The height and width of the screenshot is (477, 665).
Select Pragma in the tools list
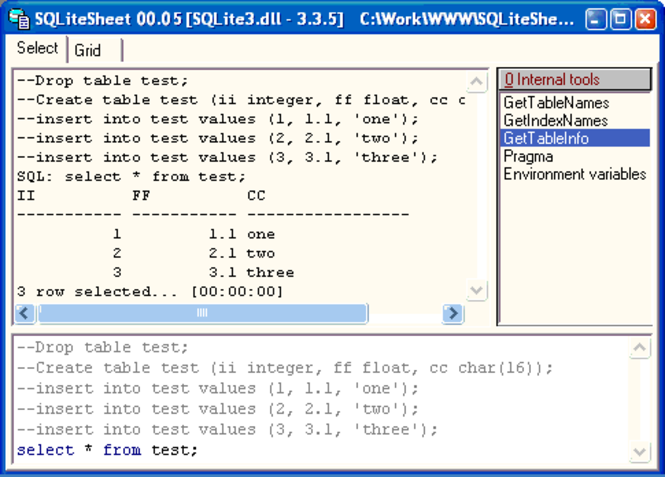coord(575,156)
